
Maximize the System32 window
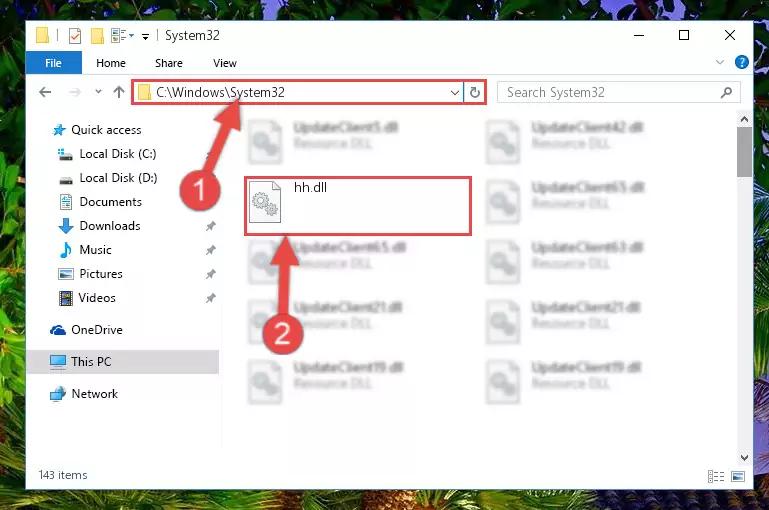[x=684, y=35]
